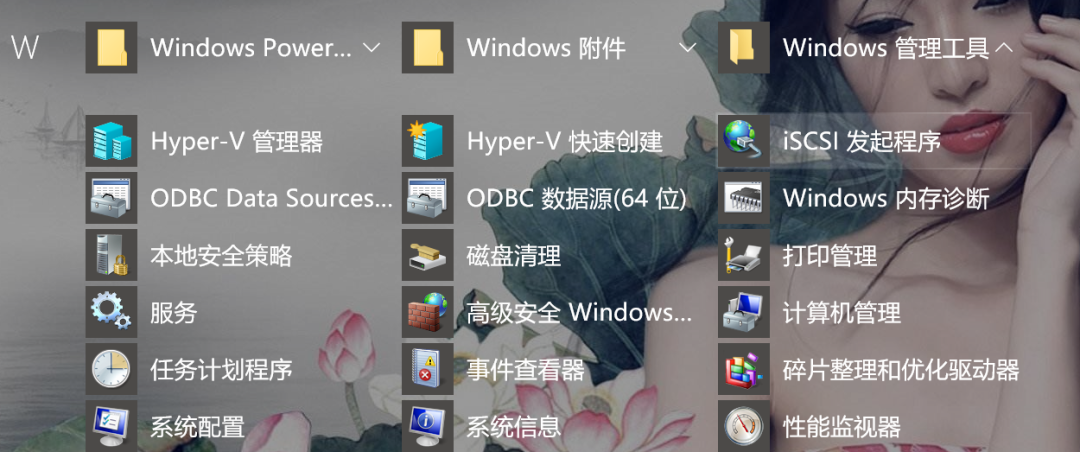
Task: Click the 打印管理 printer icon
Action: click(x=744, y=256)
